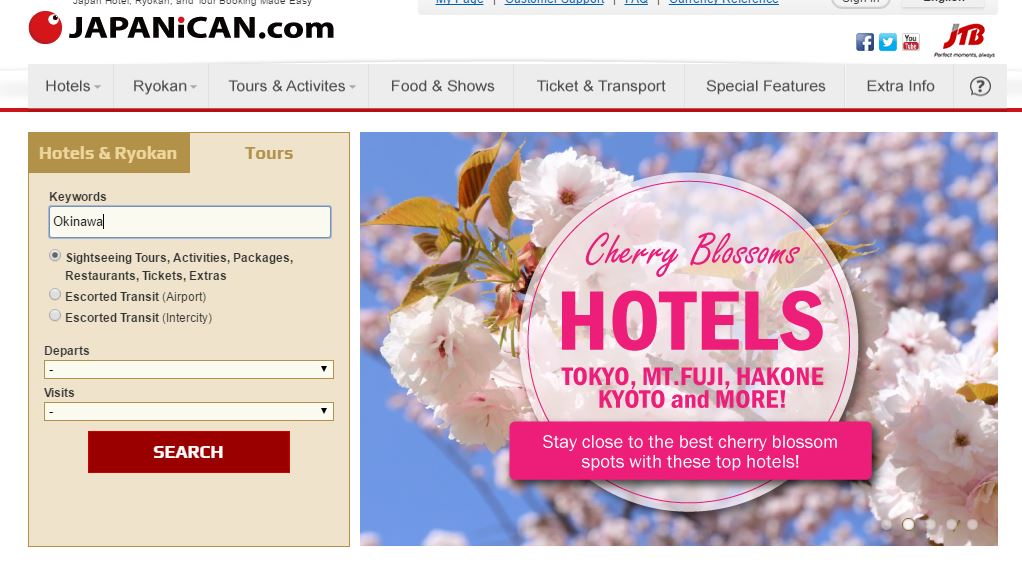Open the Facebook icon link
The image size is (1022, 567).
click(x=864, y=42)
